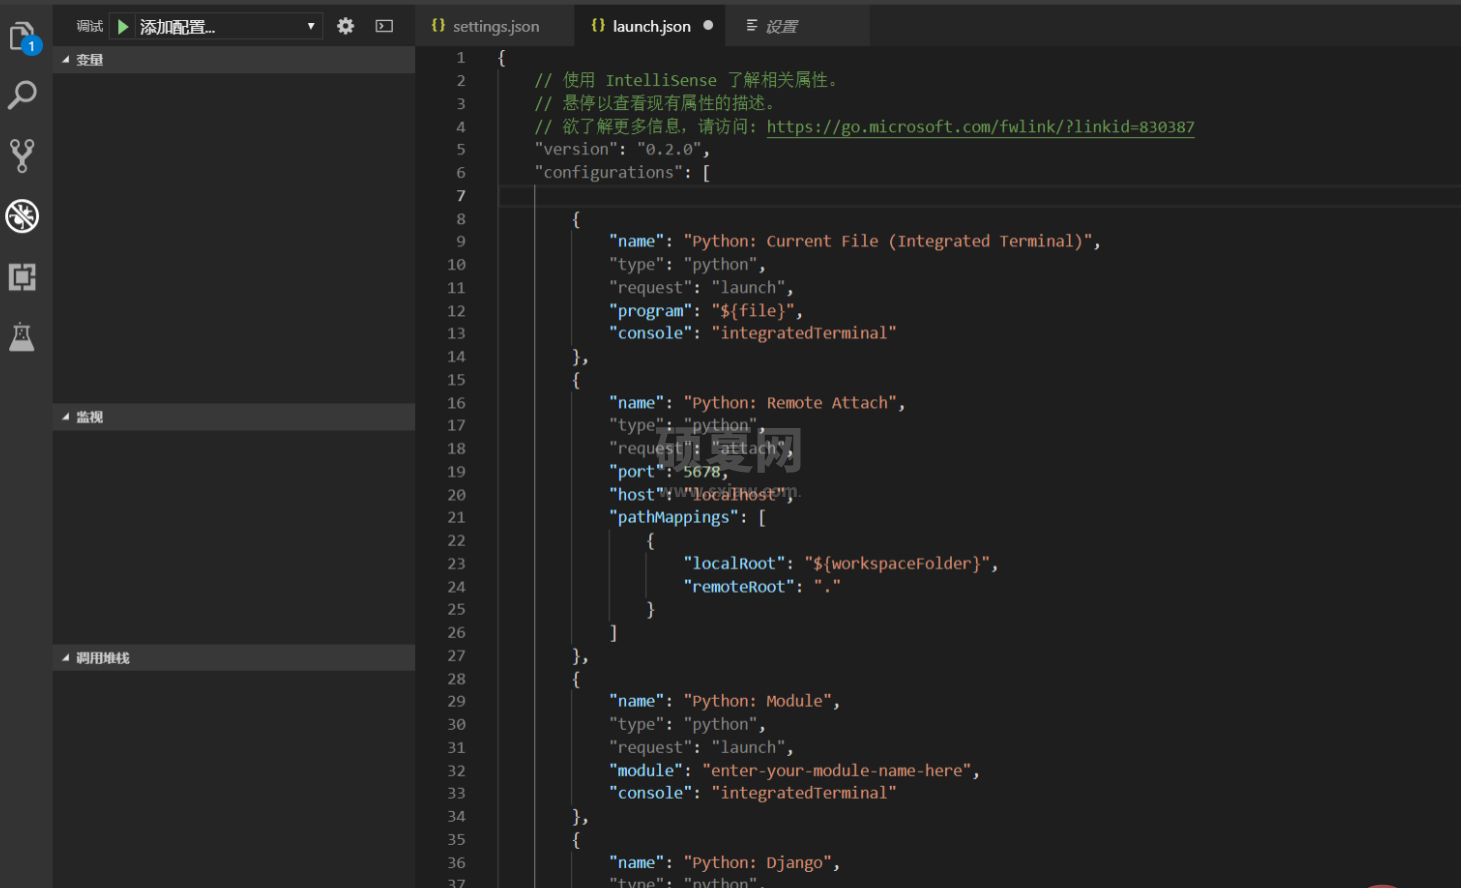Image resolution: width=1461 pixels, height=888 pixels.
Task: Open the debug console icon
Action: click(x=384, y=26)
